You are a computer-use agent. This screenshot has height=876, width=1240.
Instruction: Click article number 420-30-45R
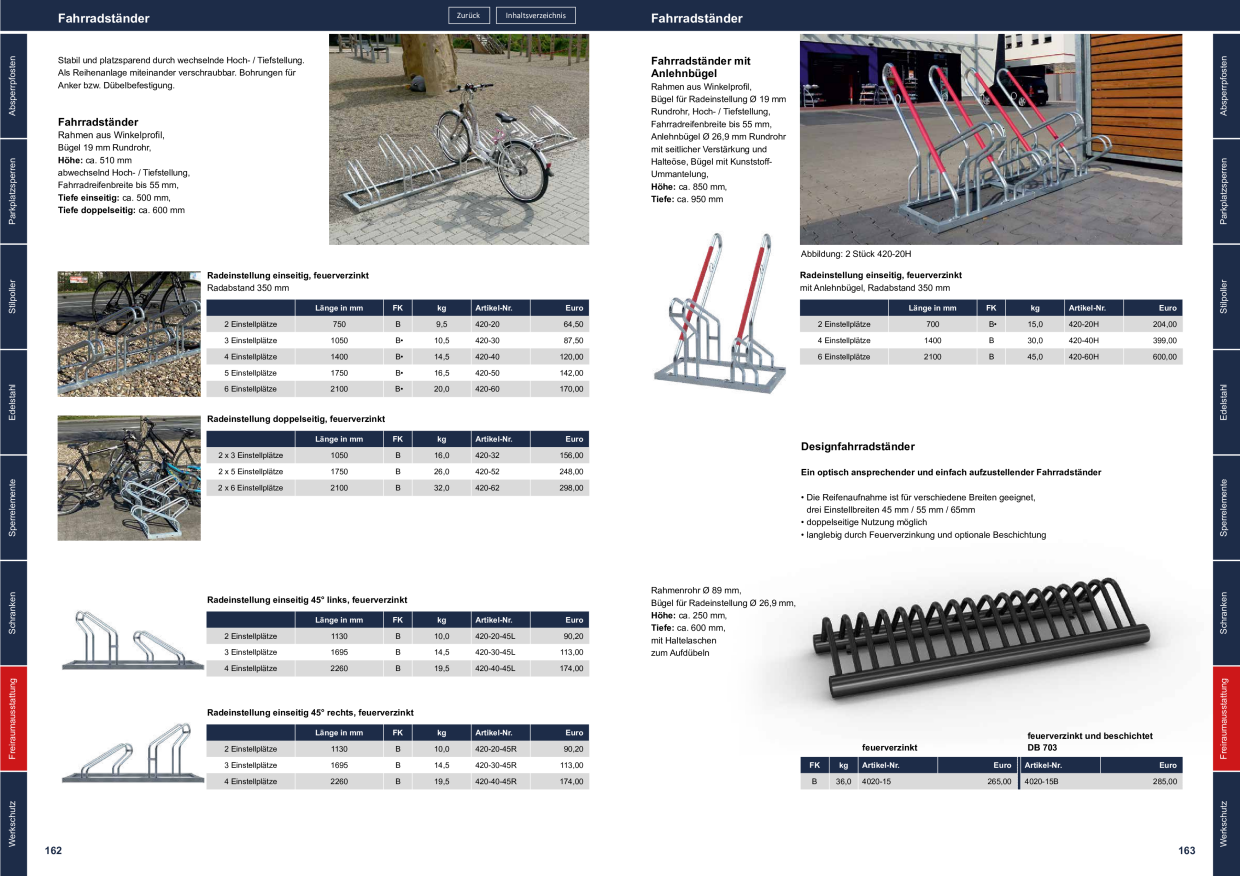496,765
